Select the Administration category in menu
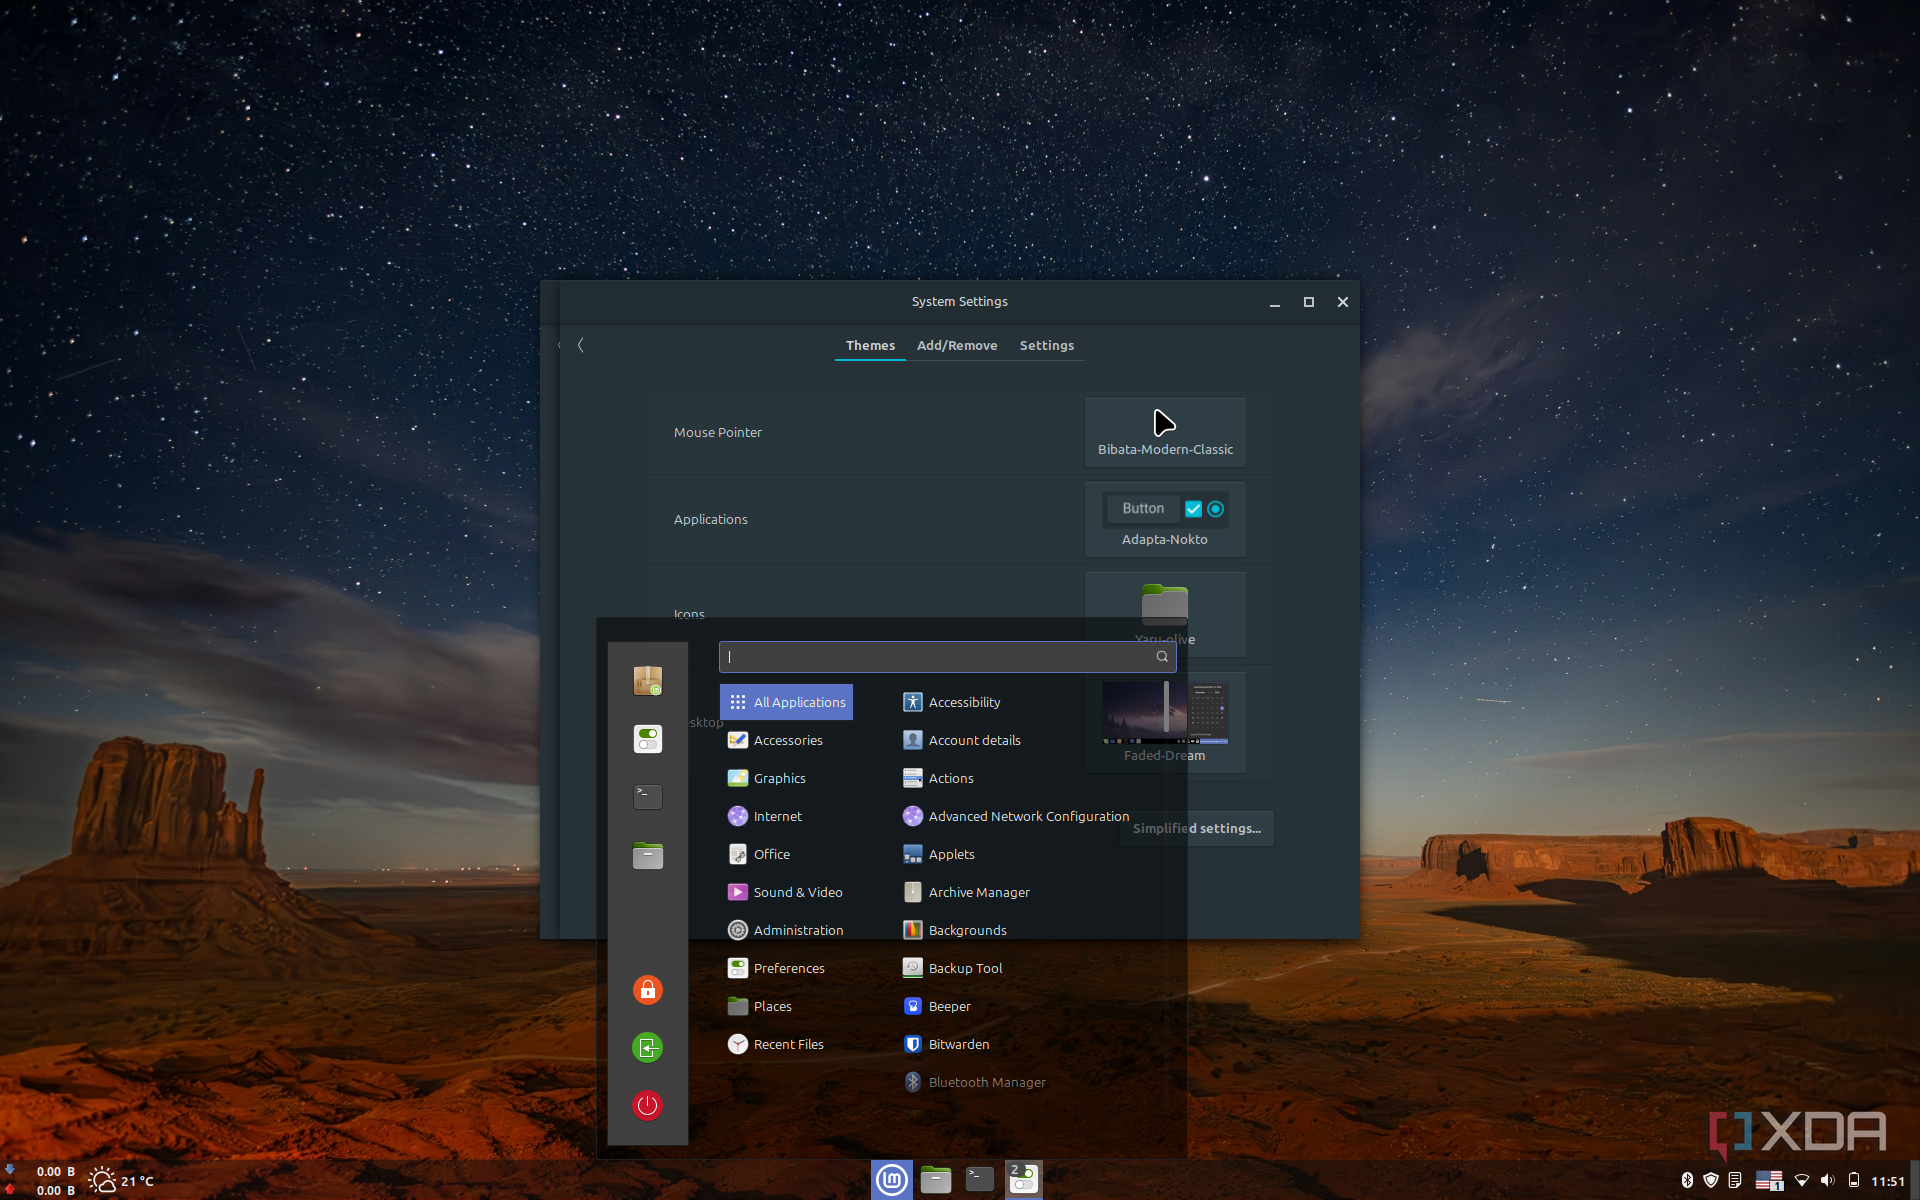 [797, 930]
